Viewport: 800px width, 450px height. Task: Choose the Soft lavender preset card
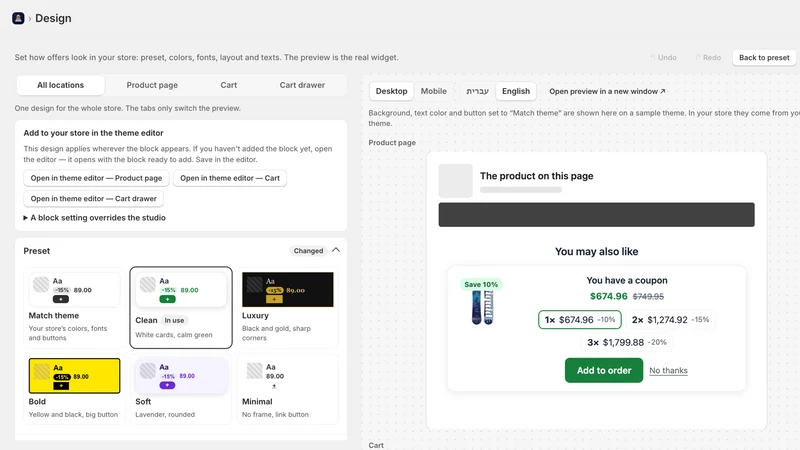click(x=181, y=388)
